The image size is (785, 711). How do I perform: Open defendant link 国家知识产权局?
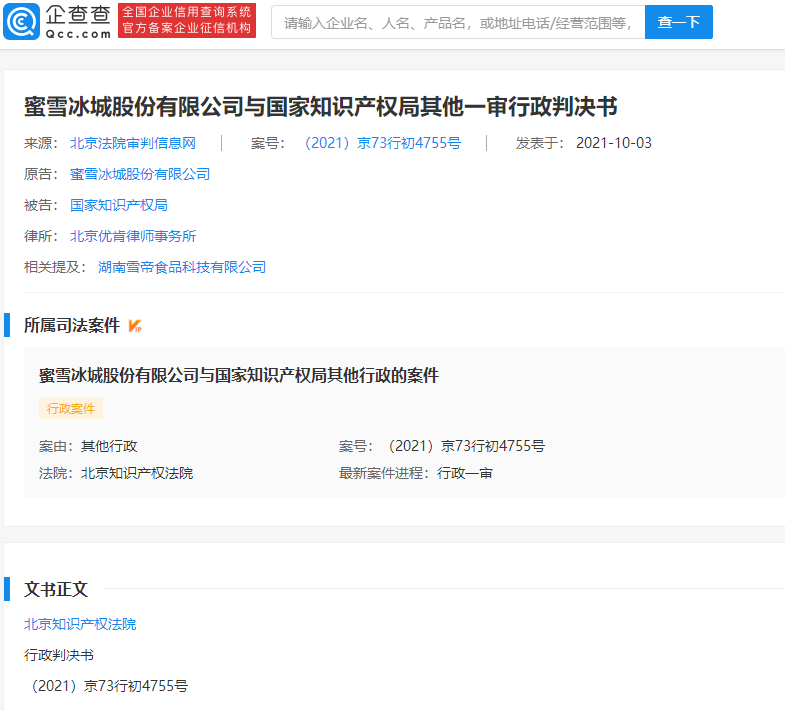(x=119, y=205)
